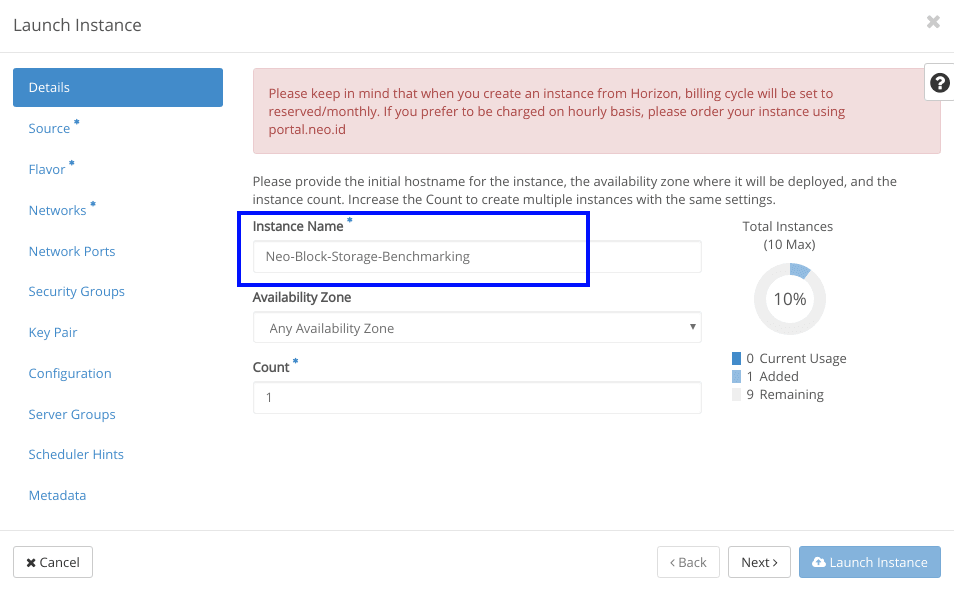
Task: Switch to the Source tab
Action: 49,128
